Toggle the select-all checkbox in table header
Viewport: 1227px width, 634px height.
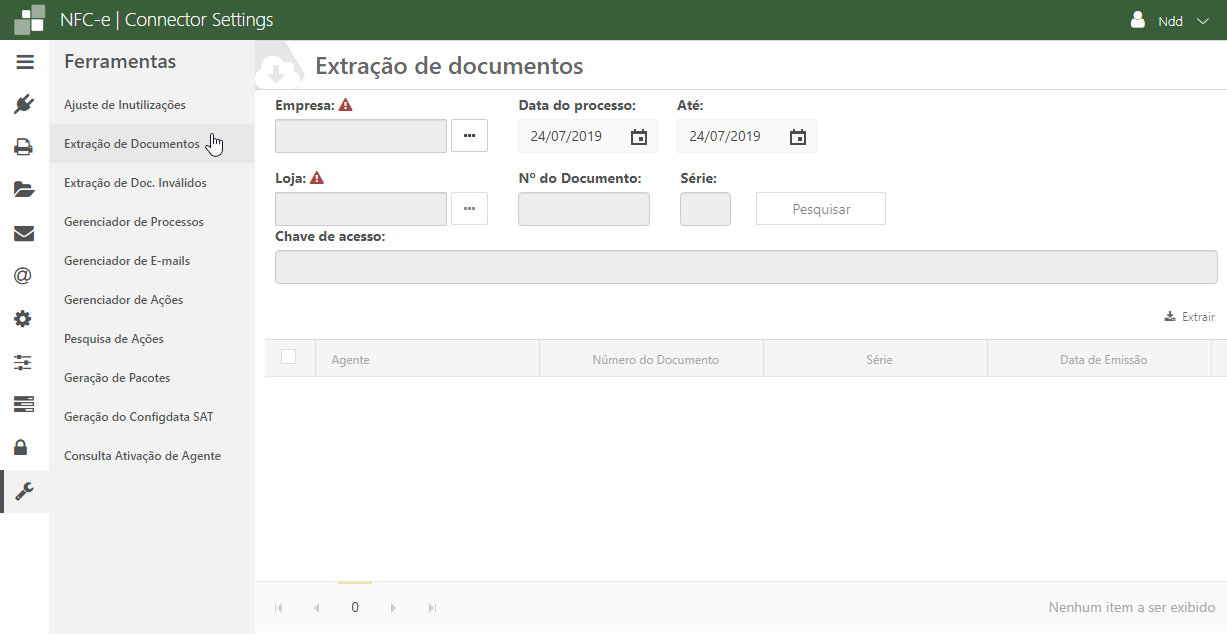[289, 357]
